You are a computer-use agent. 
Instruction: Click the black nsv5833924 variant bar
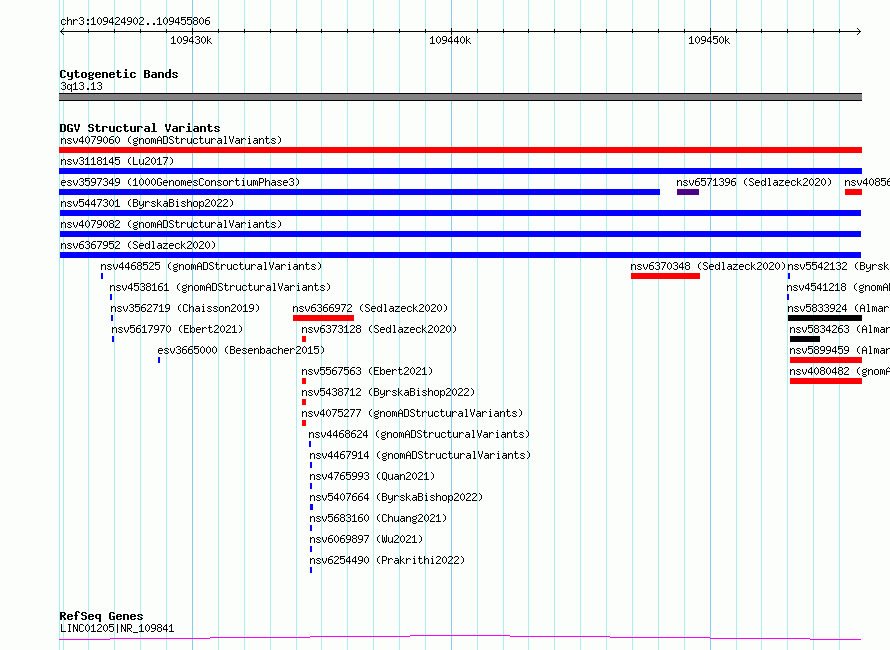point(825,318)
